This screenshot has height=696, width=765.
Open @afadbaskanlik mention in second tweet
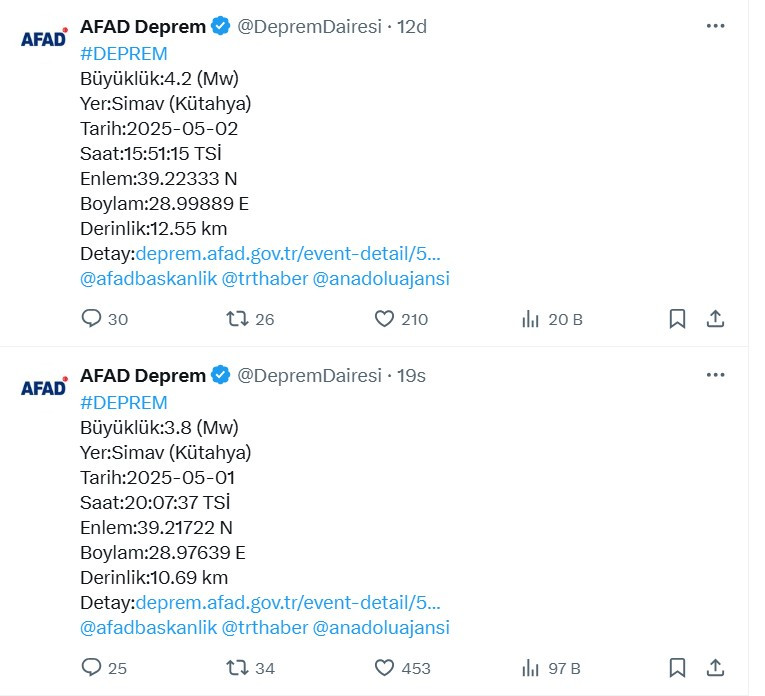click(148, 628)
